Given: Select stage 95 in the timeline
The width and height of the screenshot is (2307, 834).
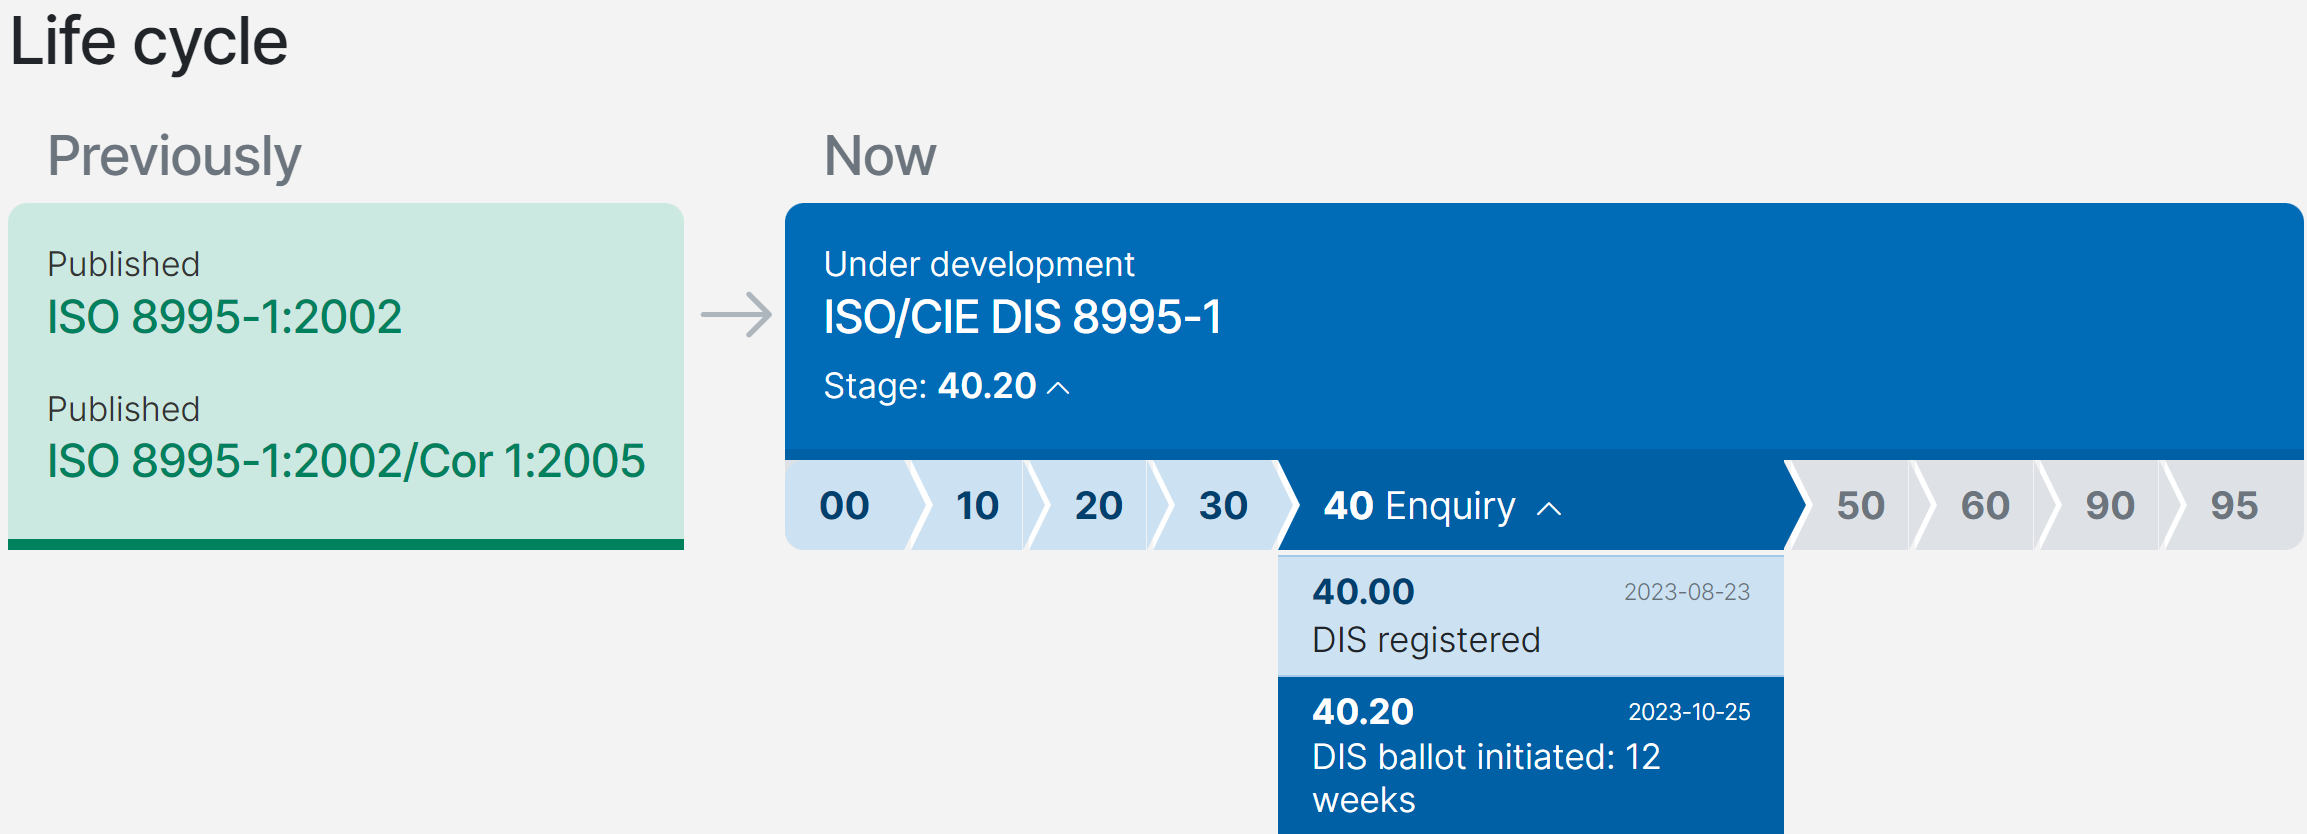Looking at the screenshot, I should [x=2234, y=506].
